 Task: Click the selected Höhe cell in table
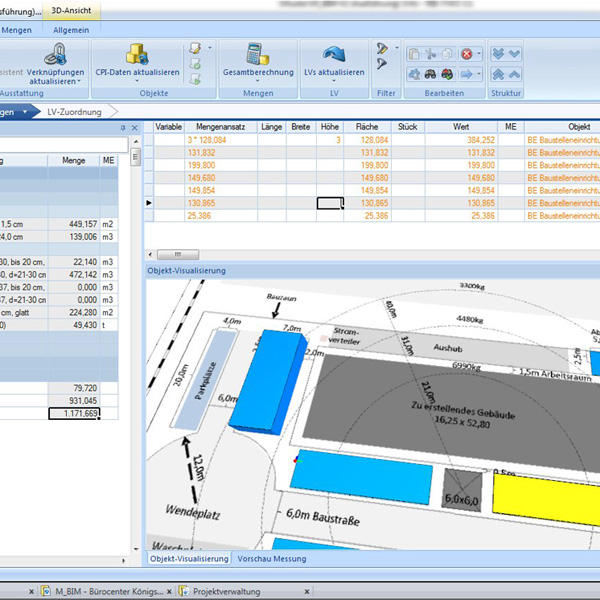click(329, 203)
